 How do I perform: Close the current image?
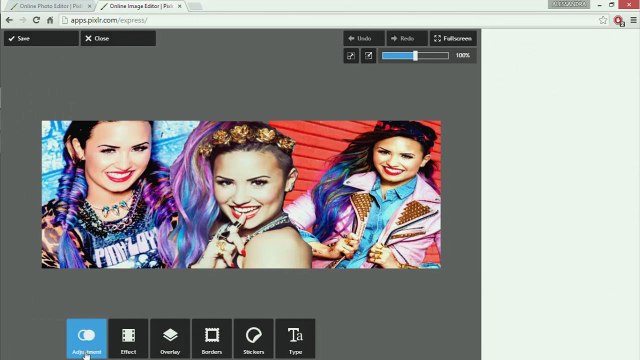(x=118, y=38)
